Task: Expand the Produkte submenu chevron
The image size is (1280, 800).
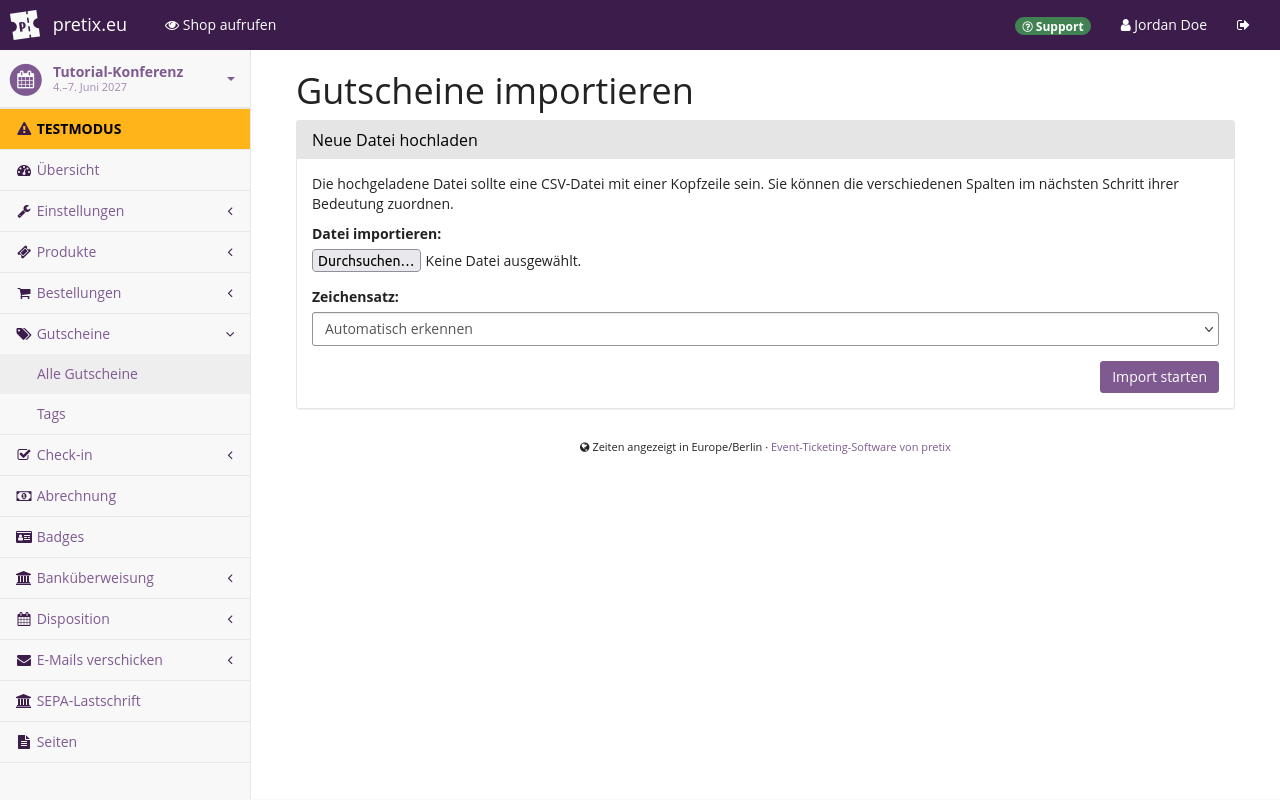Action: (230, 252)
